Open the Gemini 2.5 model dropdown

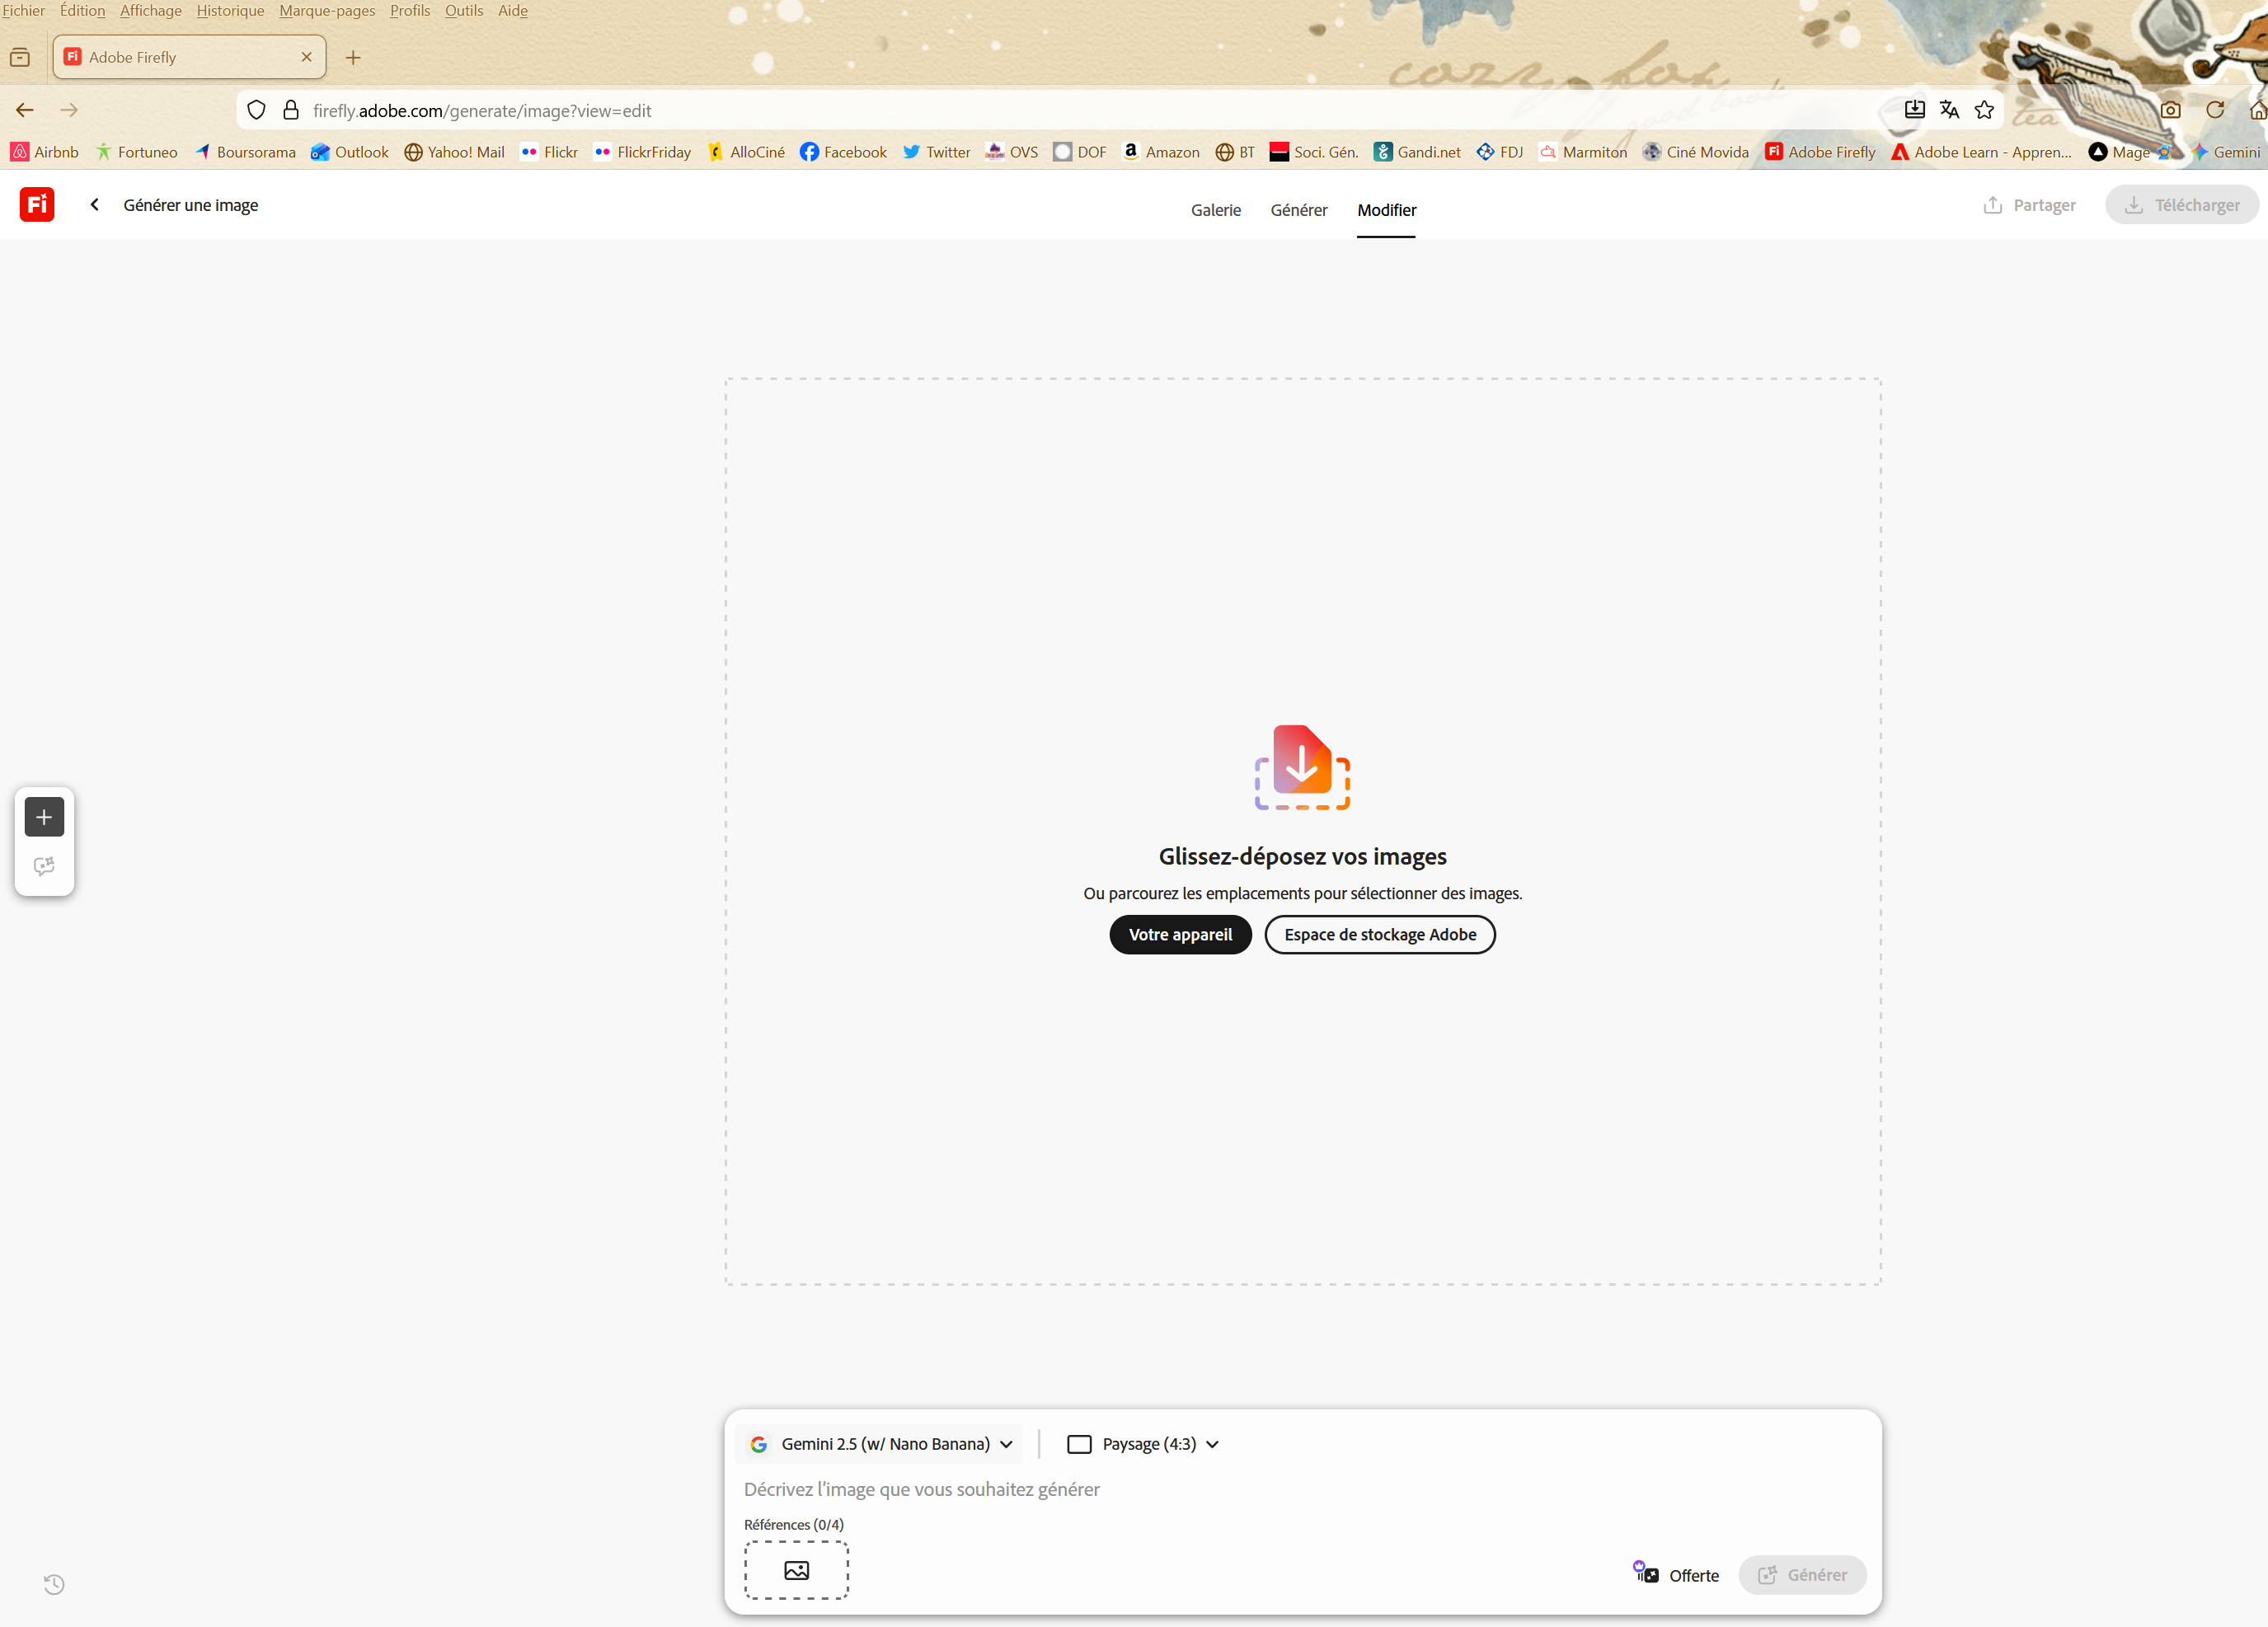click(882, 1444)
